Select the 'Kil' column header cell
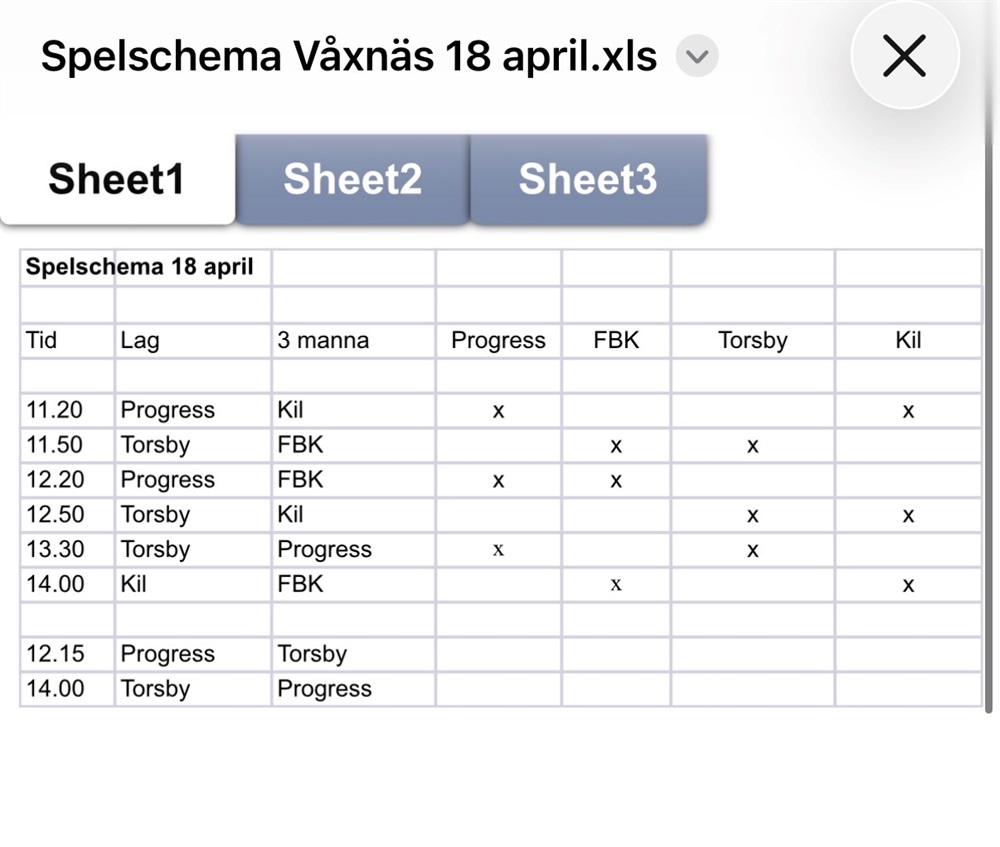1000x847 pixels. click(x=908, y=340)
